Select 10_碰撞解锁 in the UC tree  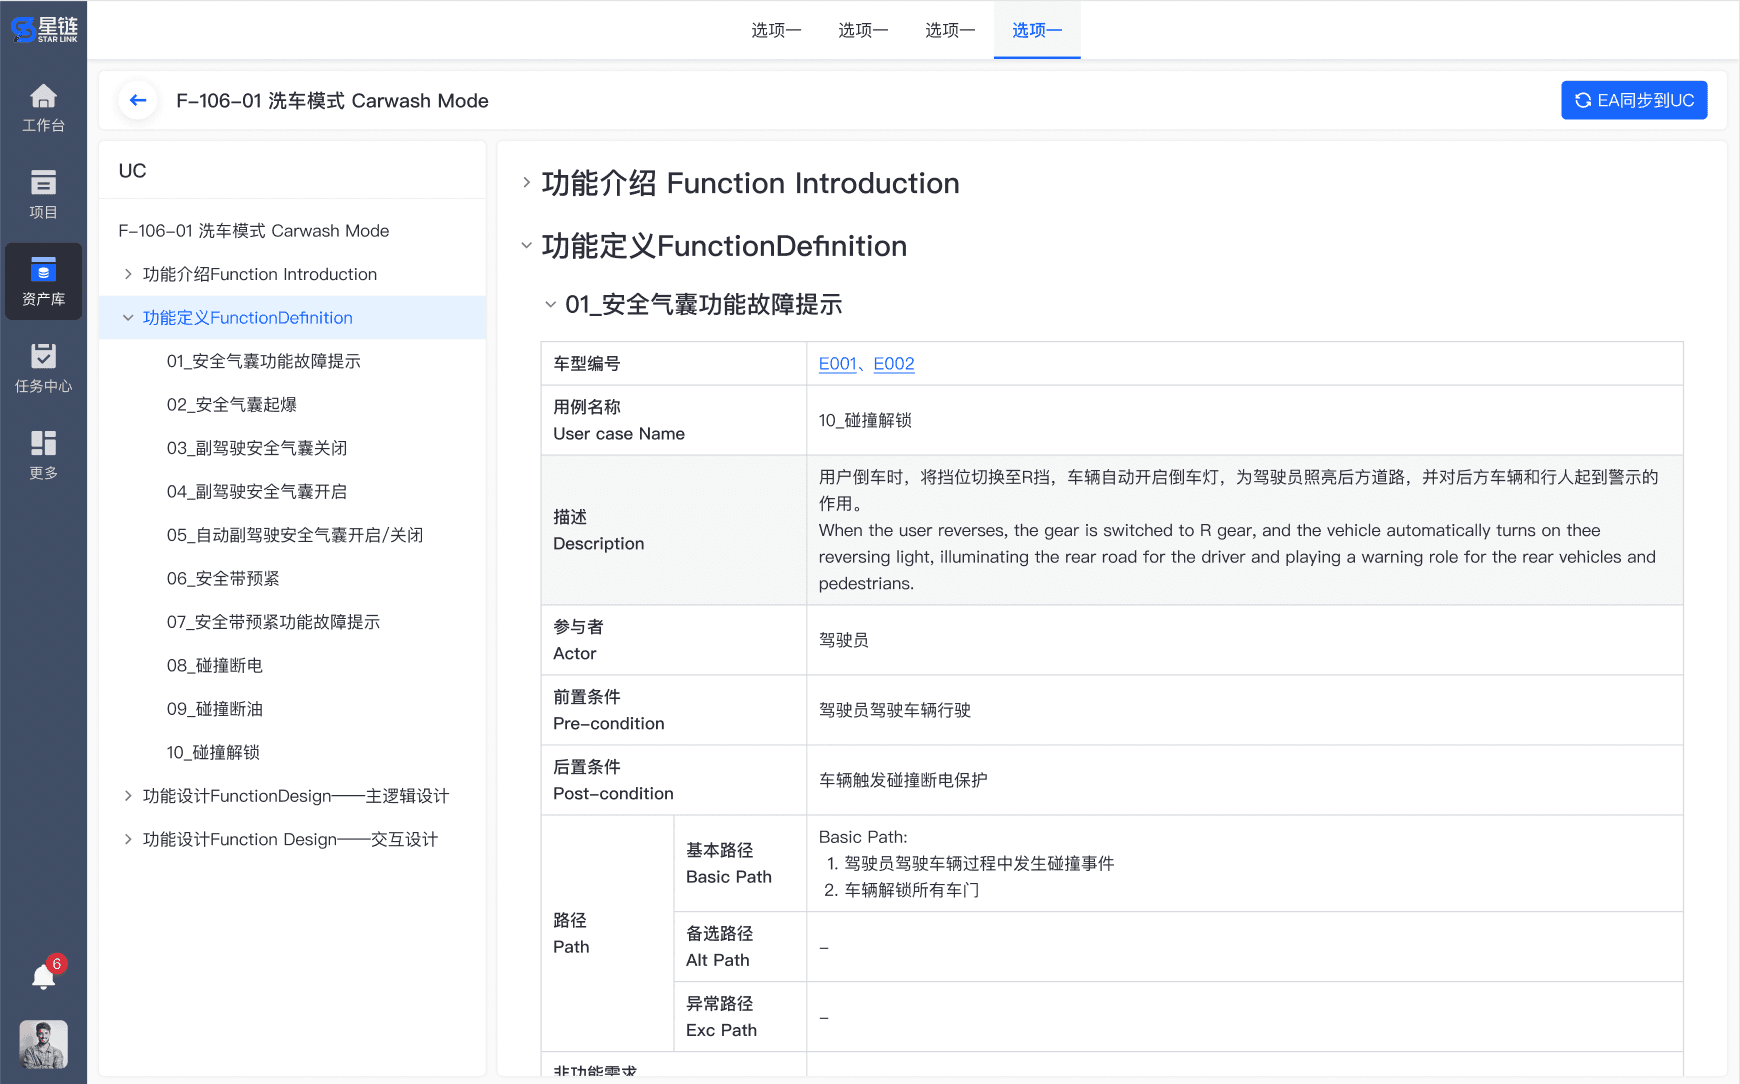pyautogui.click(x=213, y=752)
